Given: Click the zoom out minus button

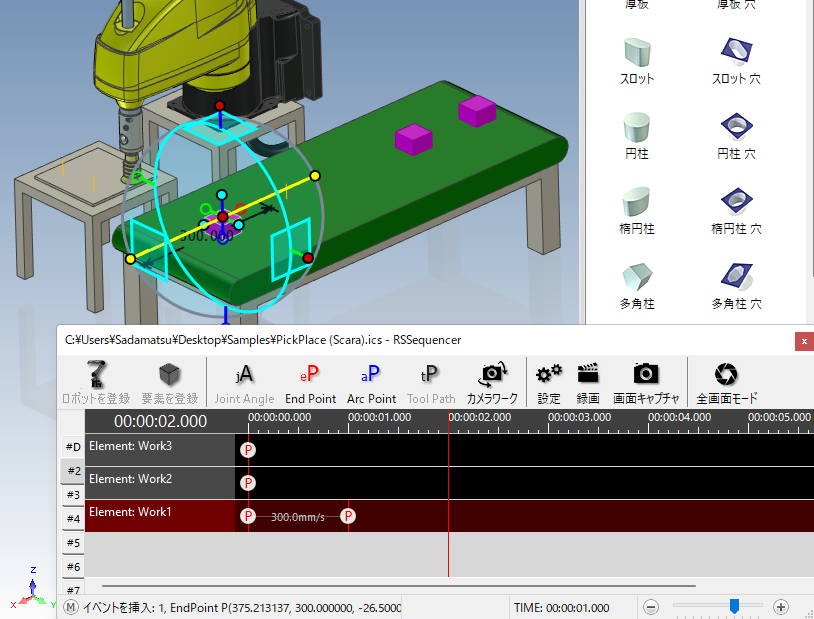Looking at the screenshot, I should [651, 607].
